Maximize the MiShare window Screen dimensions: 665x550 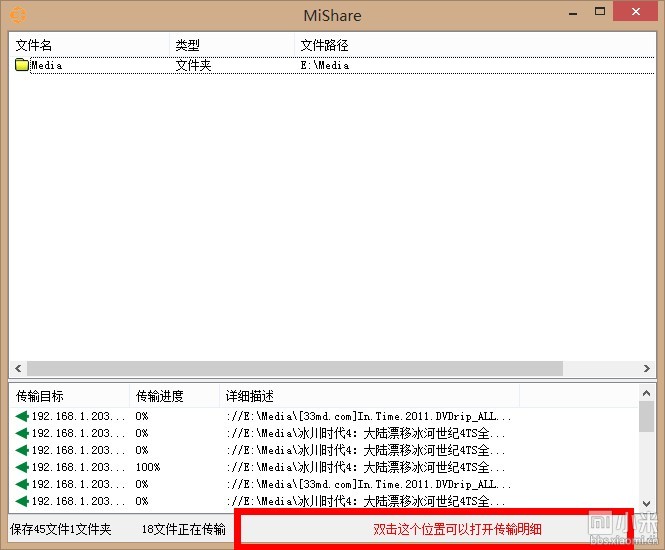(x=600, y=12)
